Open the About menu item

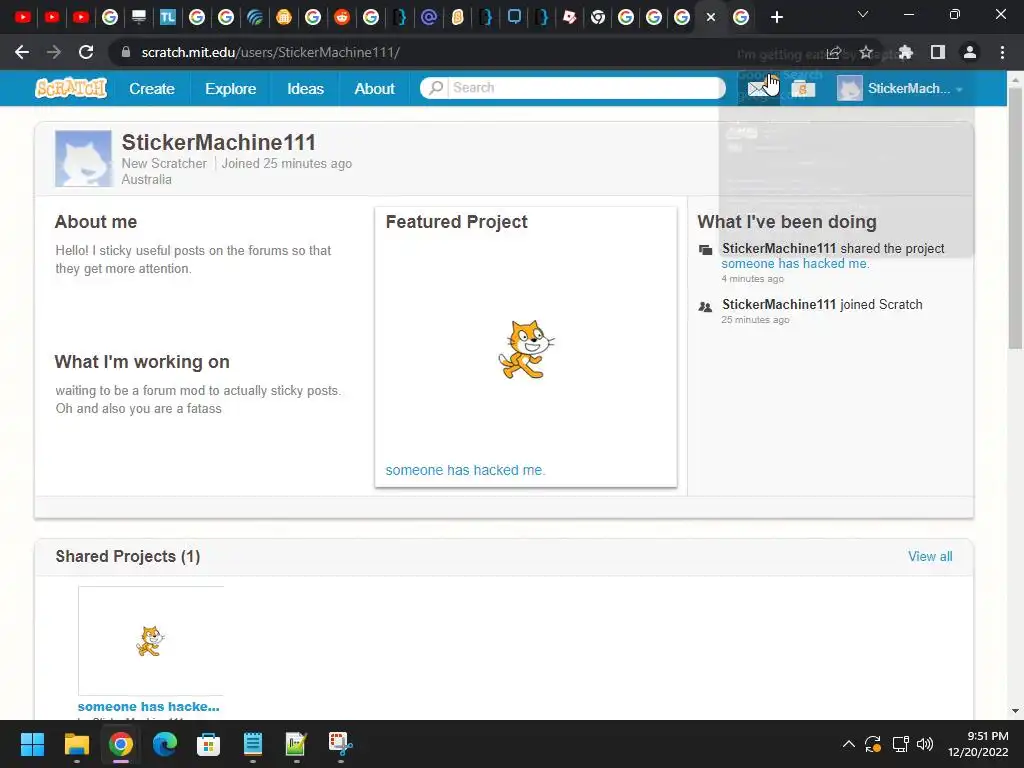pos(374,89)
